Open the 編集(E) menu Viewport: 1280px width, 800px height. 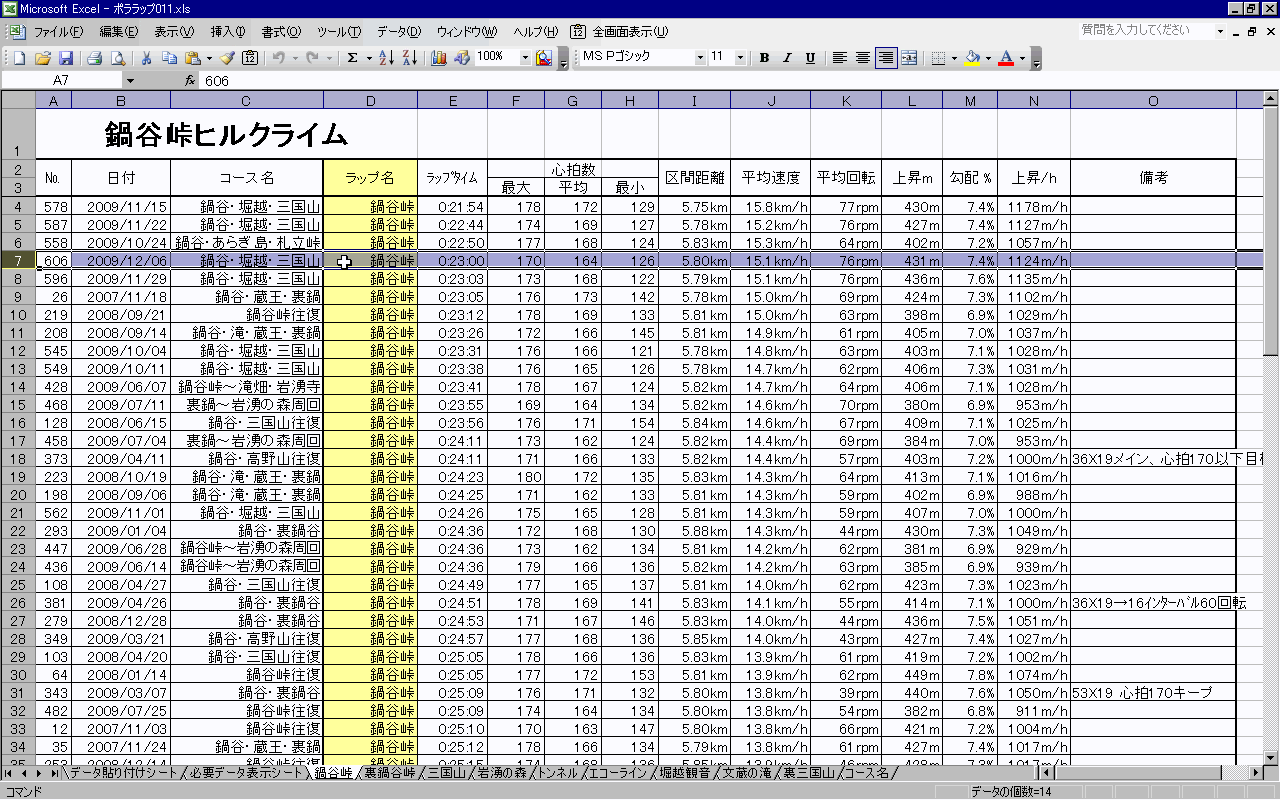click(119, 31)
